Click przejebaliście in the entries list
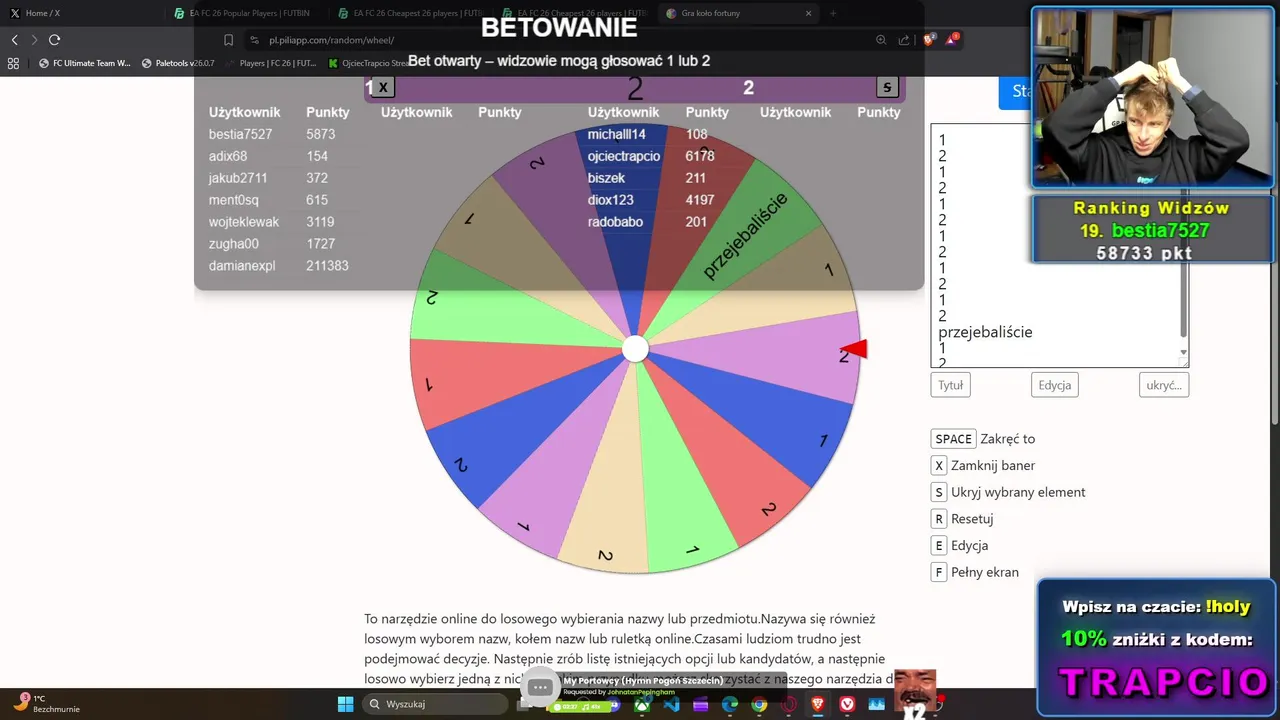Viewport: 1280px width, 720px height. pos(985,332)
